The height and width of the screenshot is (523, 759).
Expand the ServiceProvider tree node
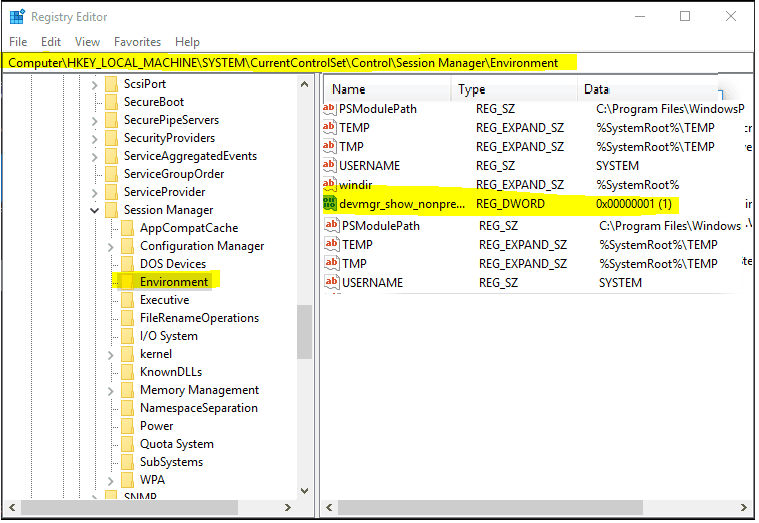coord(94,193)
